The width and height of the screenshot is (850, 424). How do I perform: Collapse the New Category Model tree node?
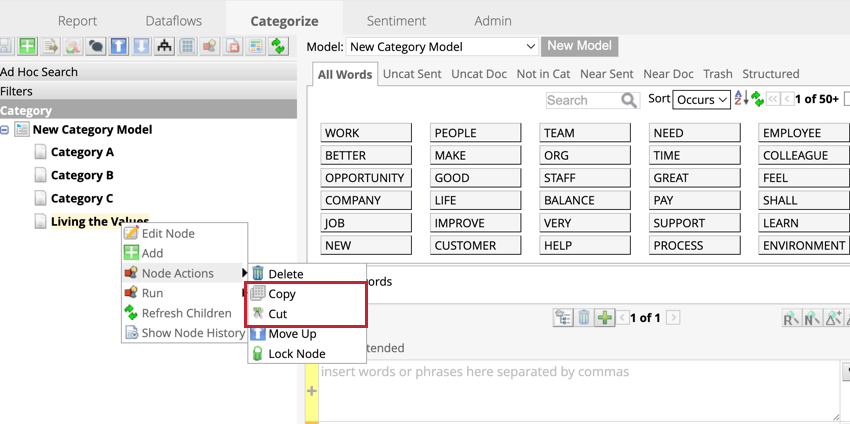point(5,130)
